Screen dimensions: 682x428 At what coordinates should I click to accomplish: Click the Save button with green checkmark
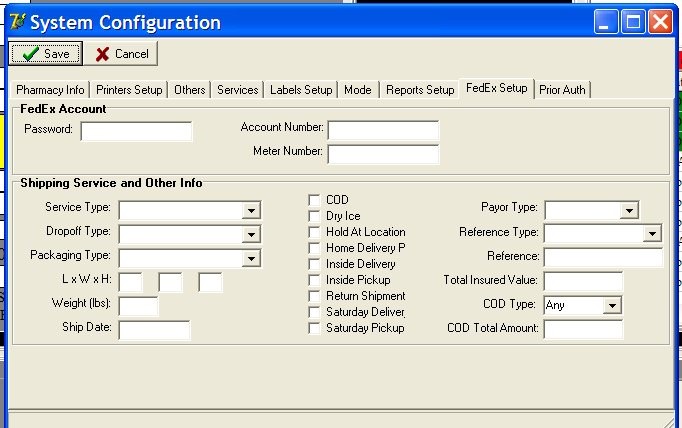coord(46,54)
